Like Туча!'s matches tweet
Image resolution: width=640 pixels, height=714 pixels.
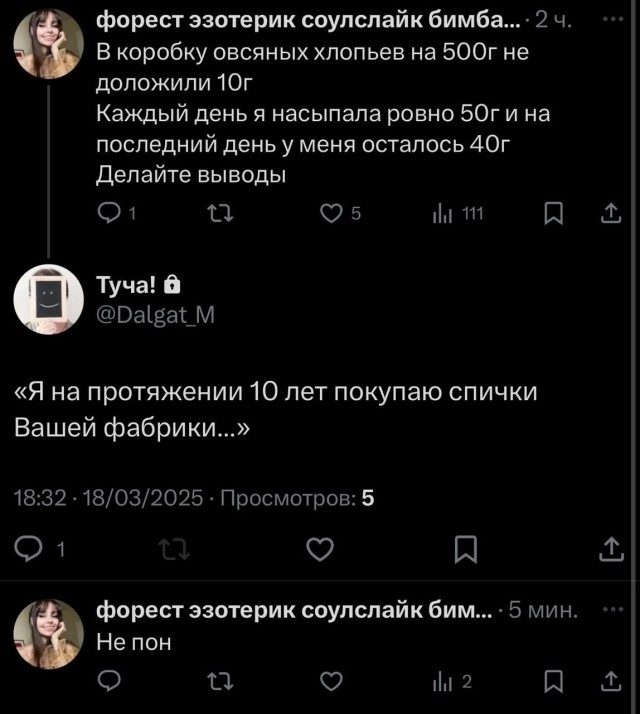click(319, 548)
